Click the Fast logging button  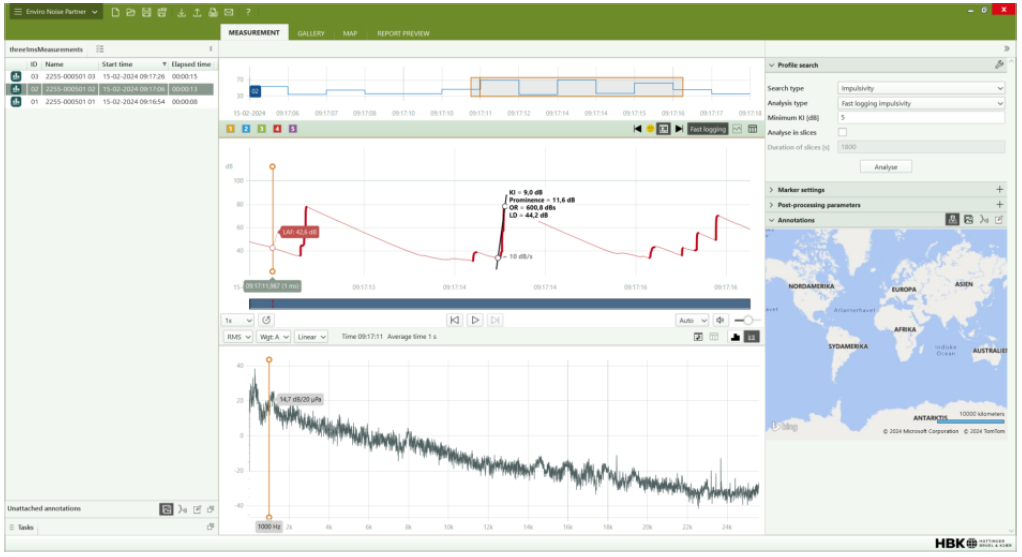(x=707, y=129)
